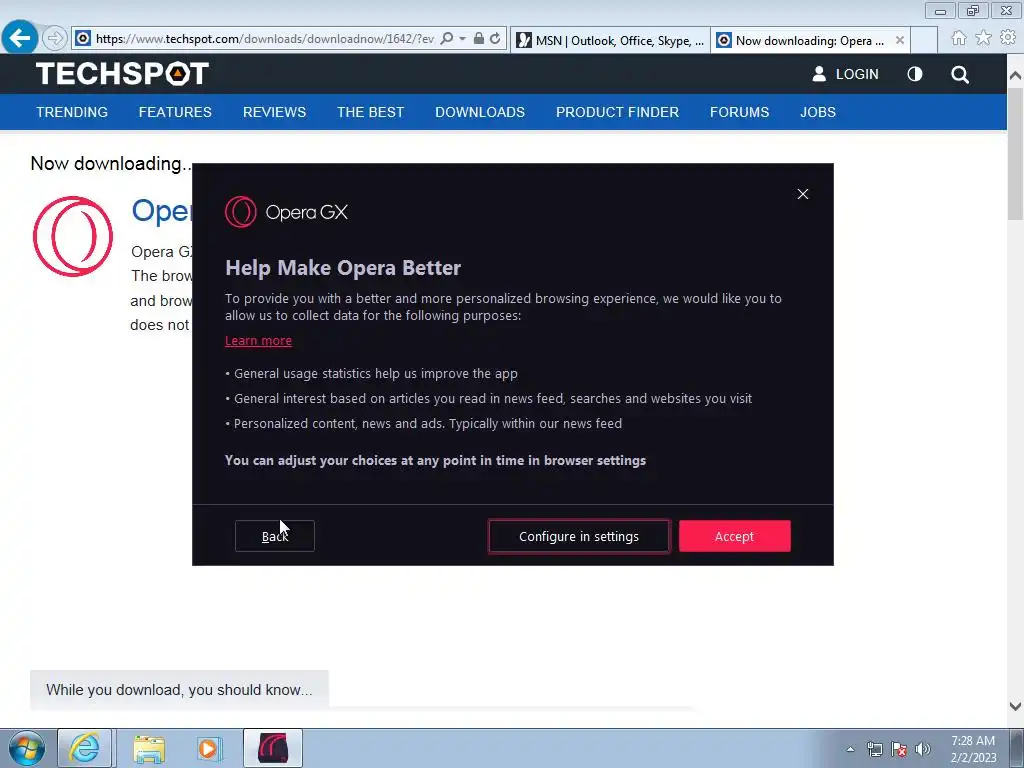Open File Explorer folder taskbar icon
Image resolution: width=1024 pixels, height=768 pixels.
click(x=149, y=748)
